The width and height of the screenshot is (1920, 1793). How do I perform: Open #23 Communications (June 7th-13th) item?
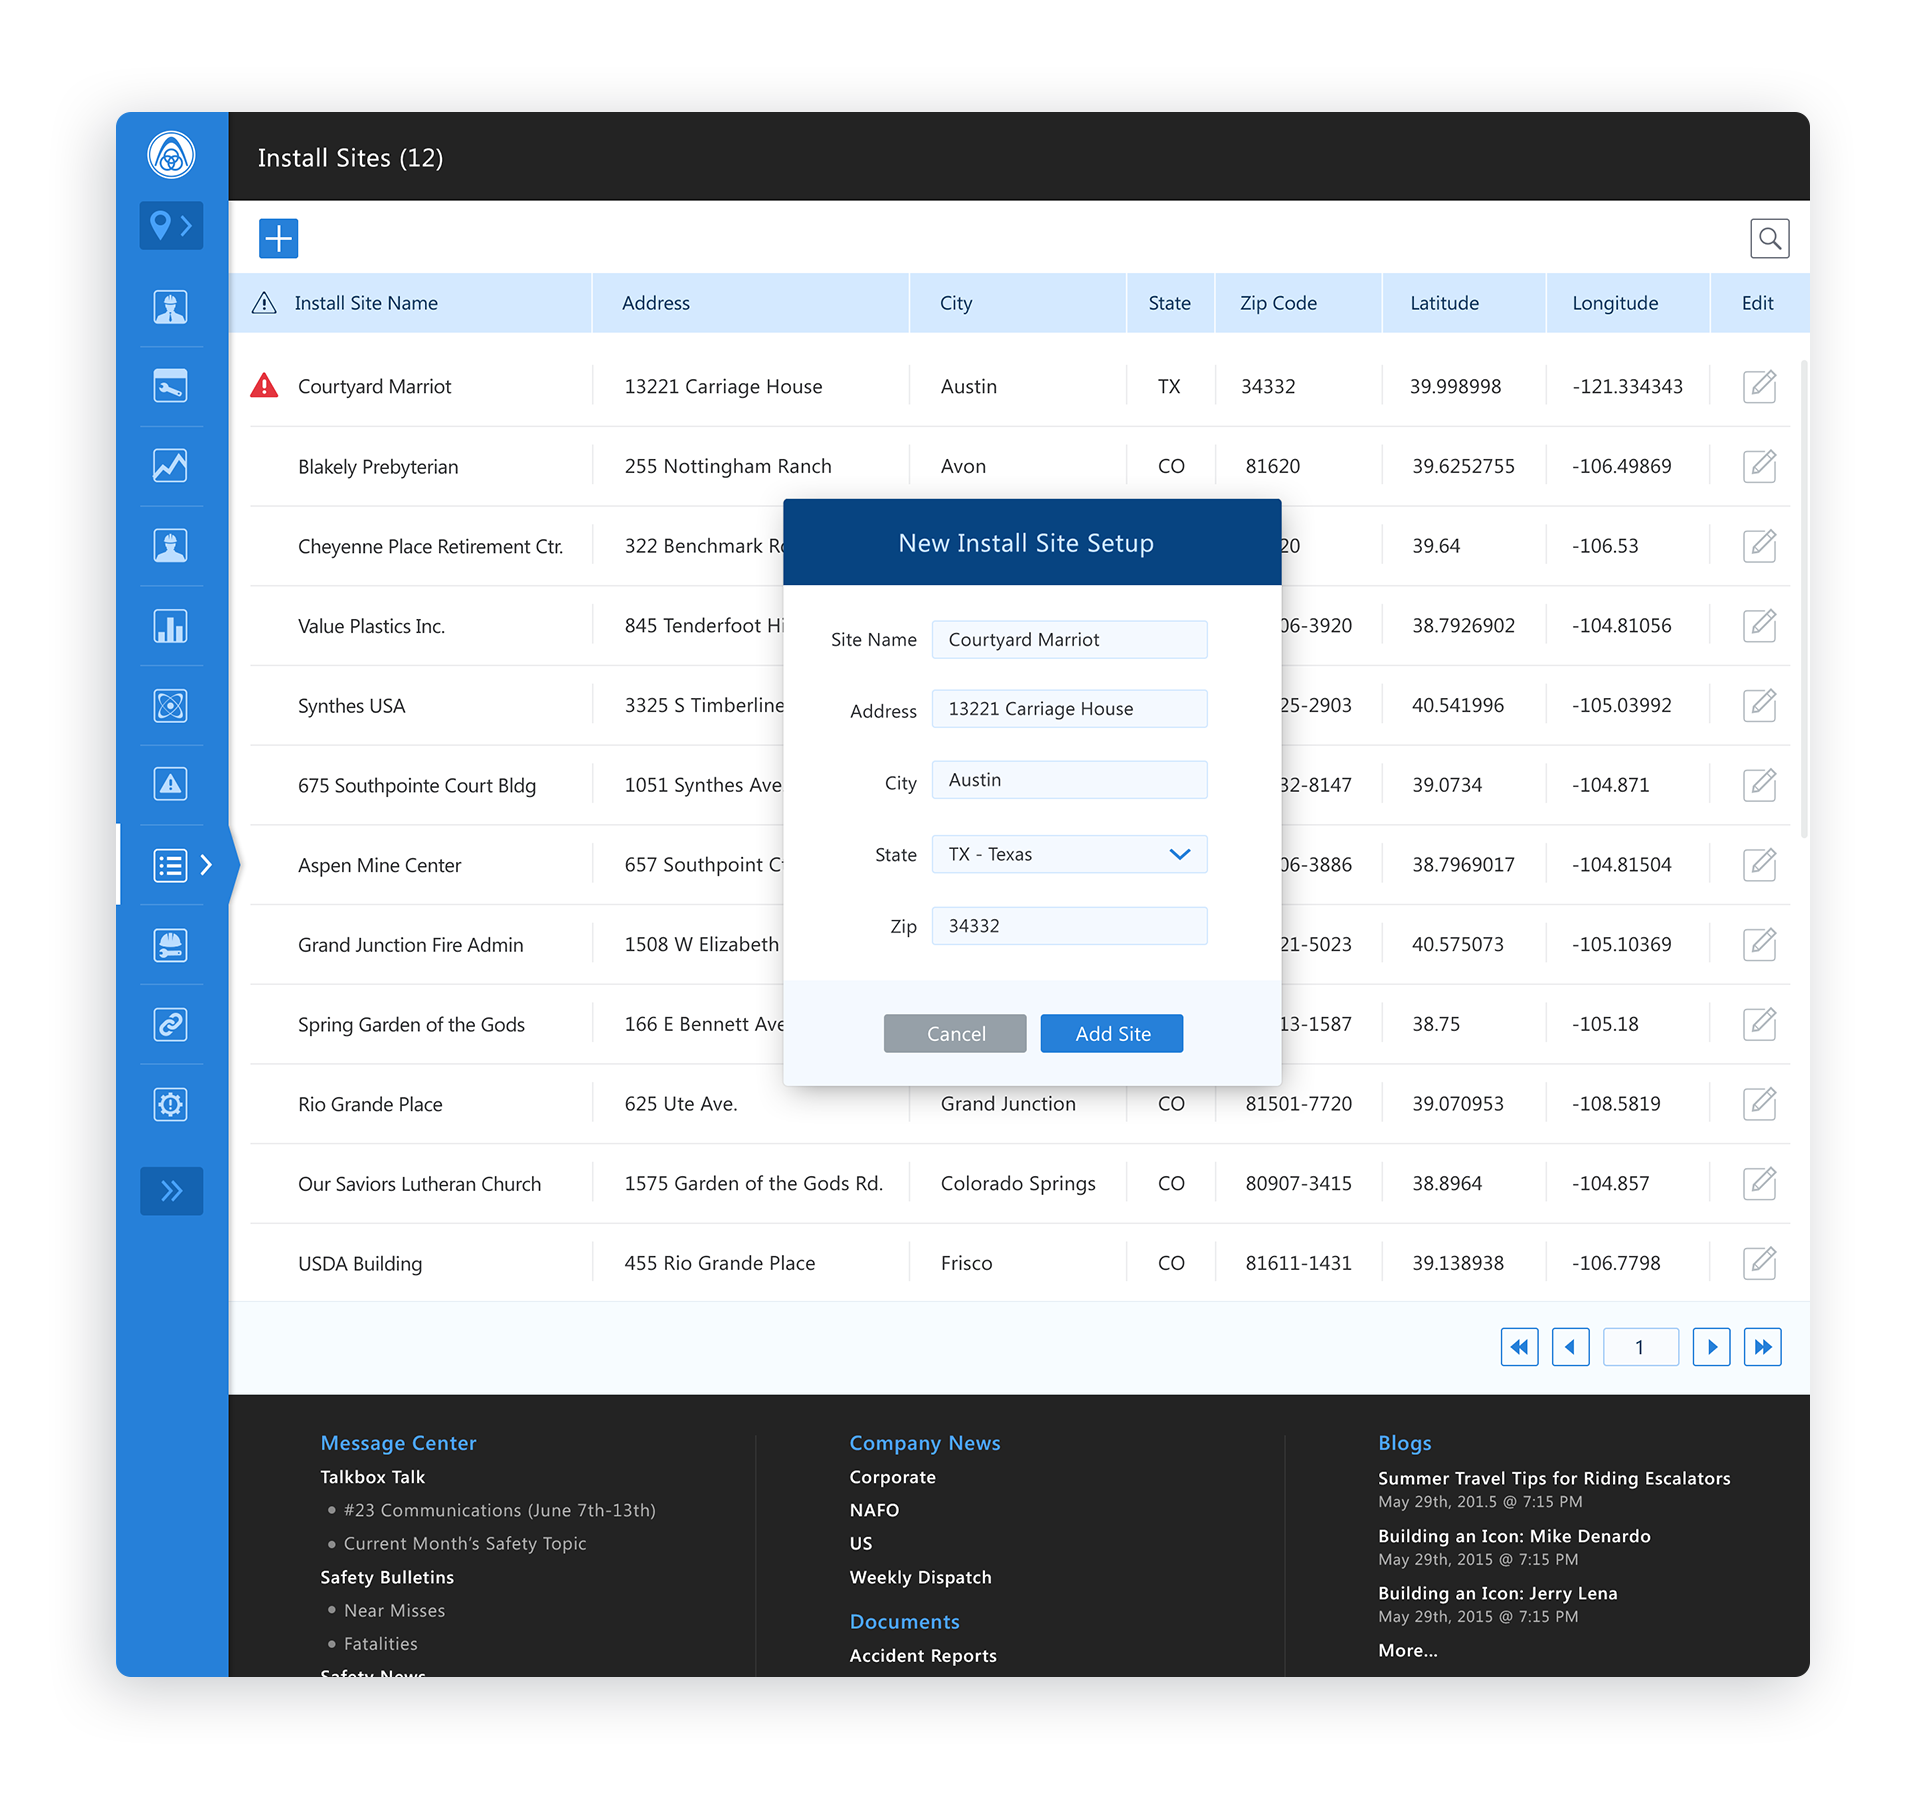coord(500,1510)
